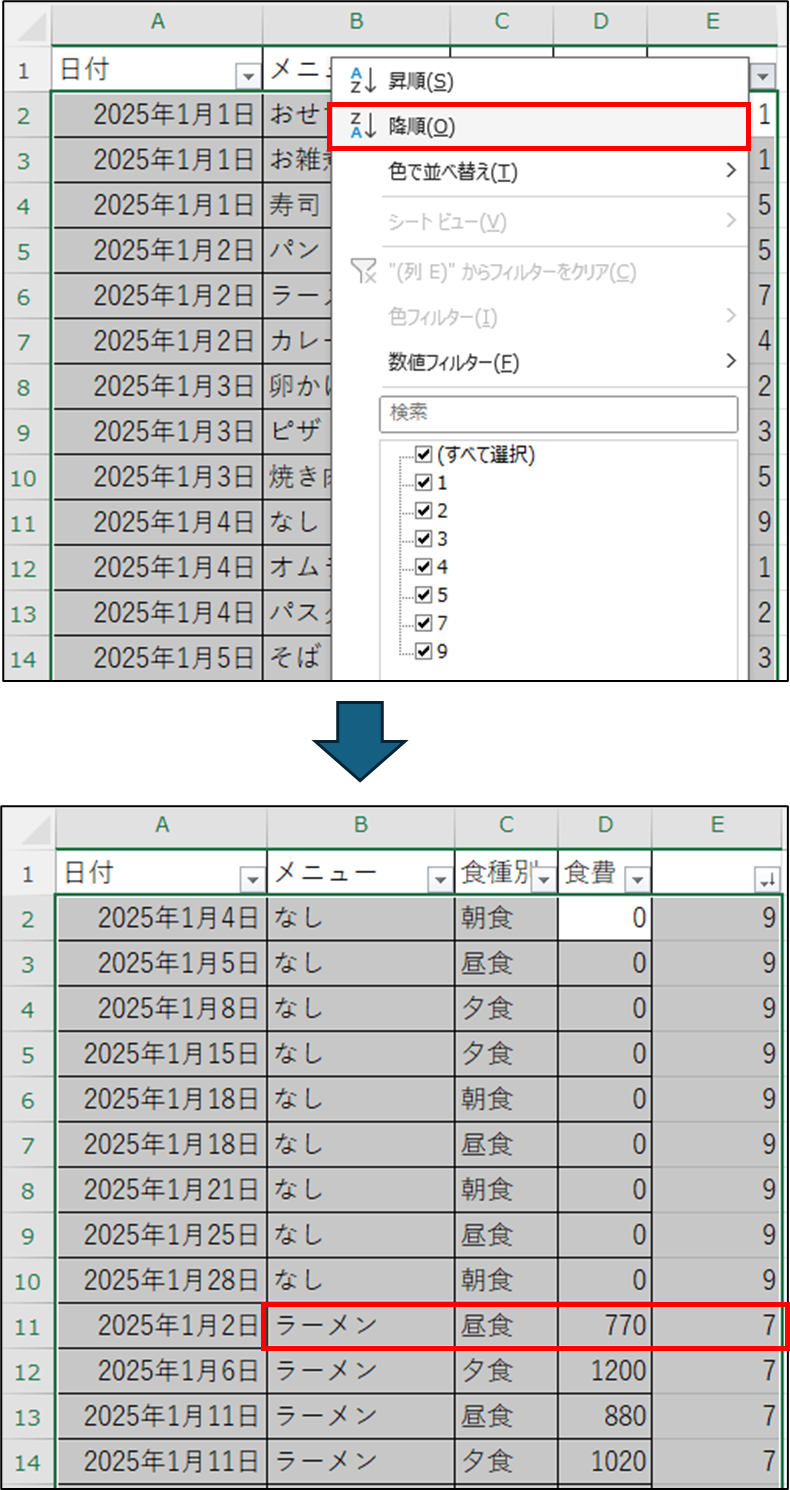Click the なし cell in upper sheet

coord(296,522)
